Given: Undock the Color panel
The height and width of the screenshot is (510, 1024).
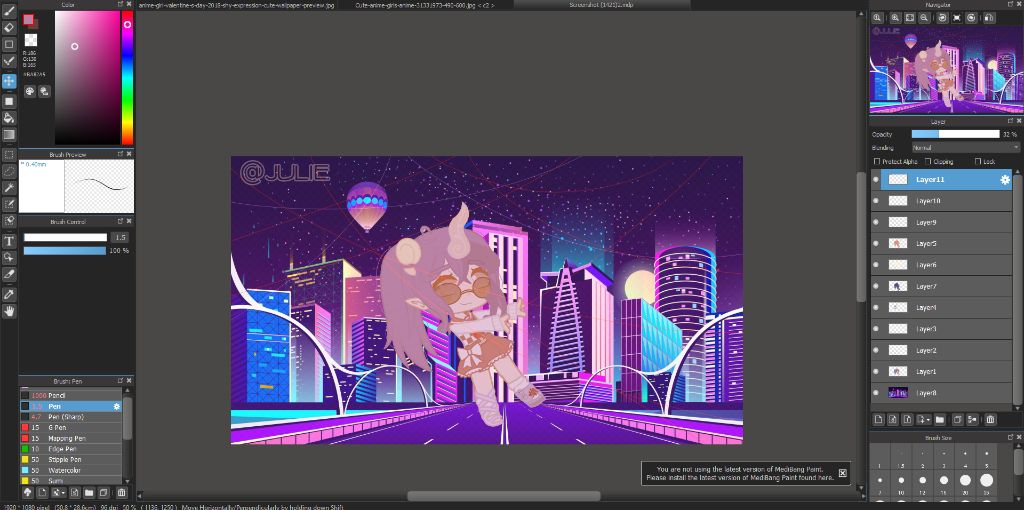Looking at the screenshot, I should click(121, 5).
